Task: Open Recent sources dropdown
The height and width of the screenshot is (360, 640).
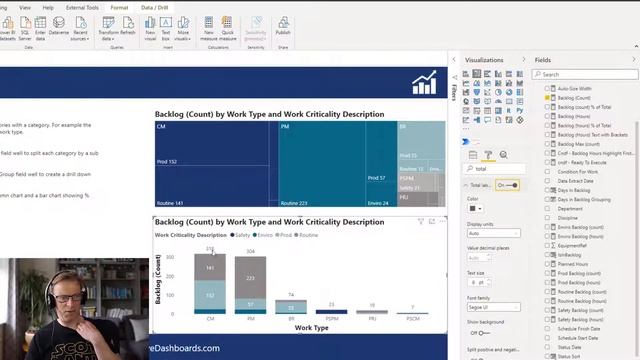Action: pyautogui.click(x=80, y=29)
